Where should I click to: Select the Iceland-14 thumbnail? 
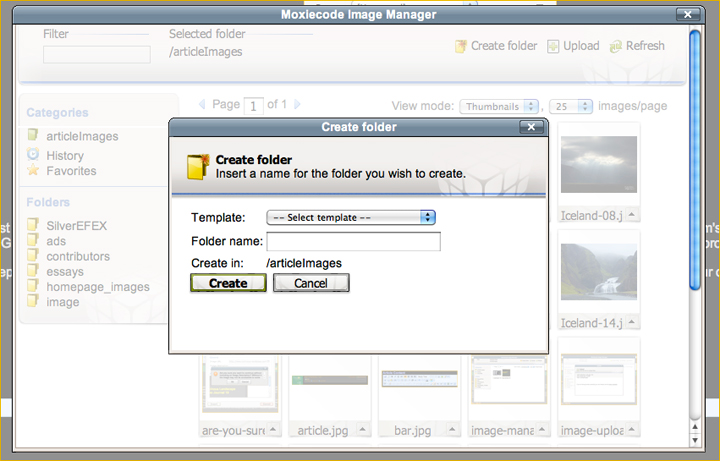[599, 272]
